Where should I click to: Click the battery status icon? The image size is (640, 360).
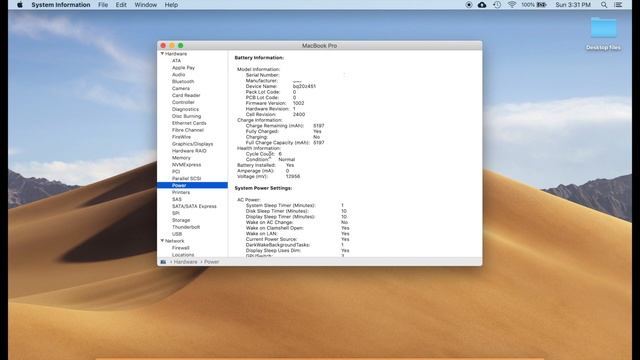tap(542, 5)
